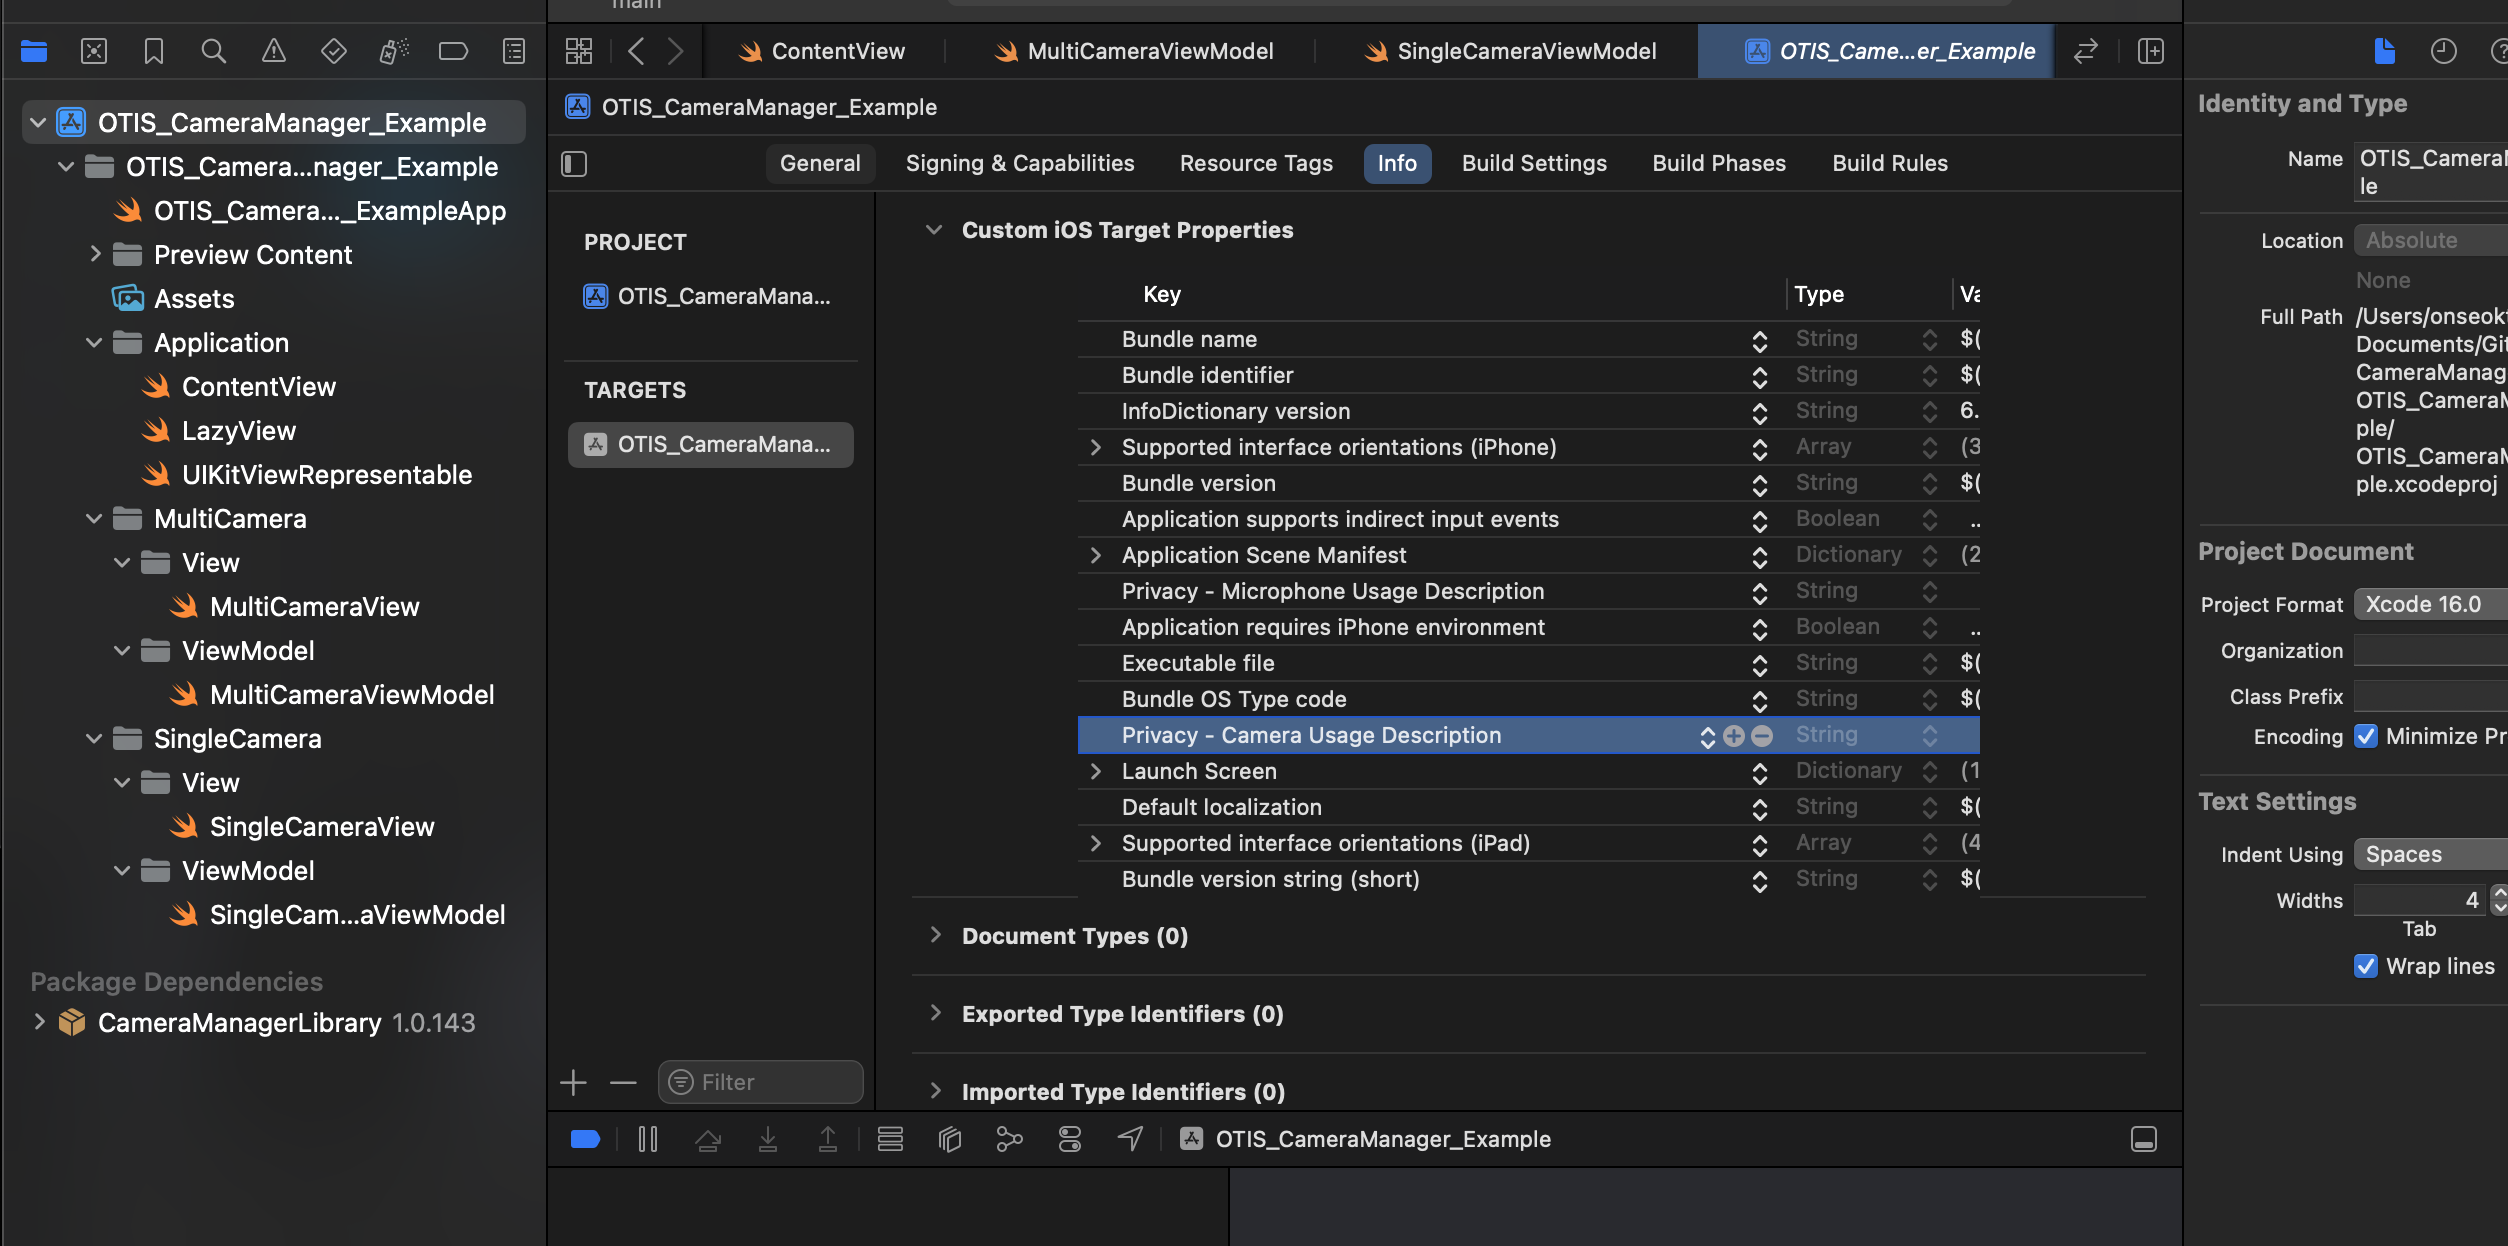Add editor pane on right icon

tap(2151, 51)
